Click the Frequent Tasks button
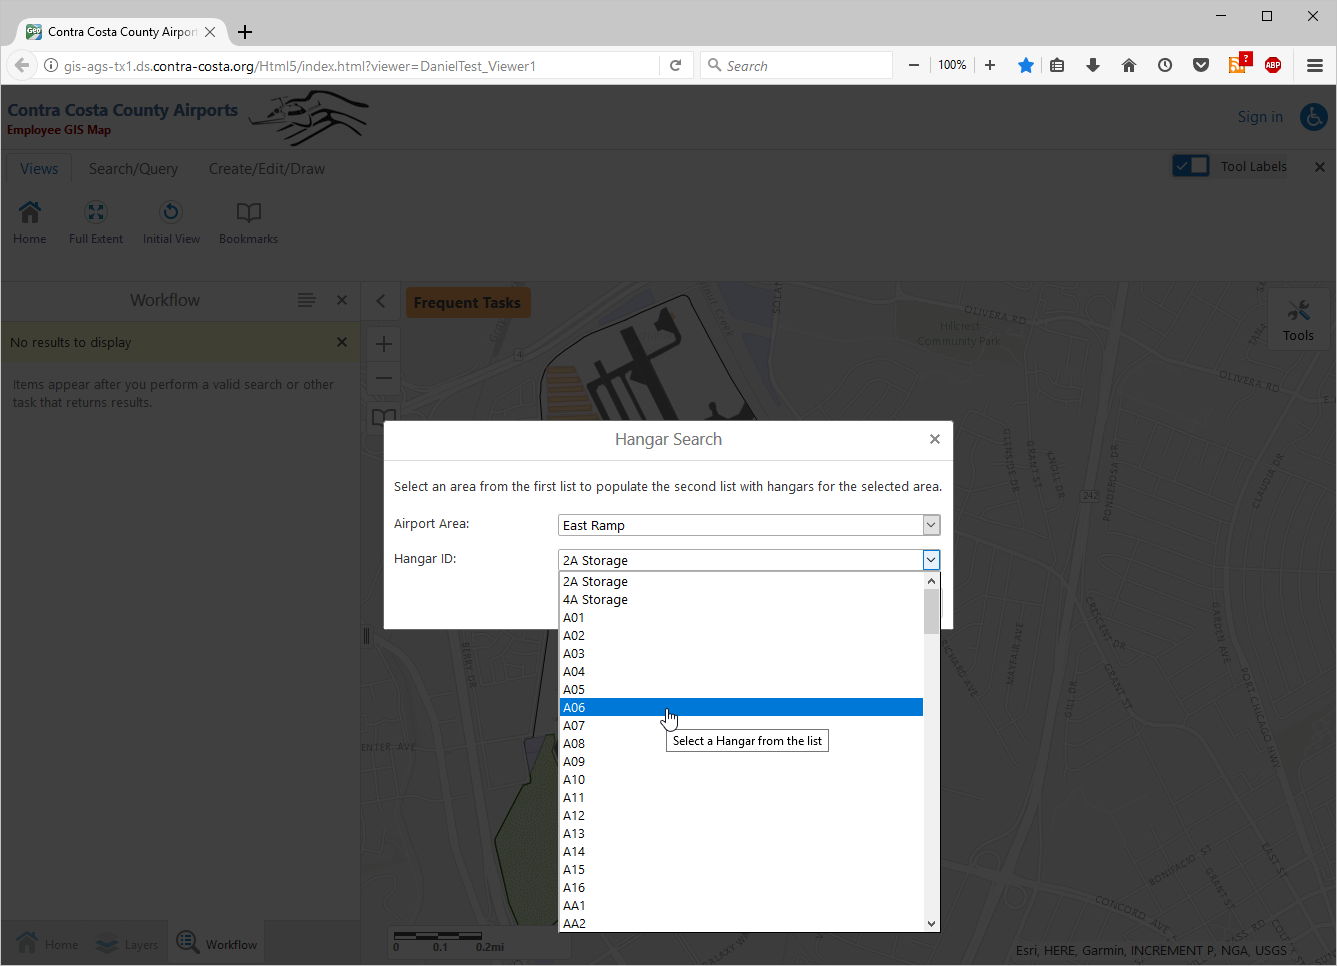Screen dimensions: 1337x966 [467, 303]
